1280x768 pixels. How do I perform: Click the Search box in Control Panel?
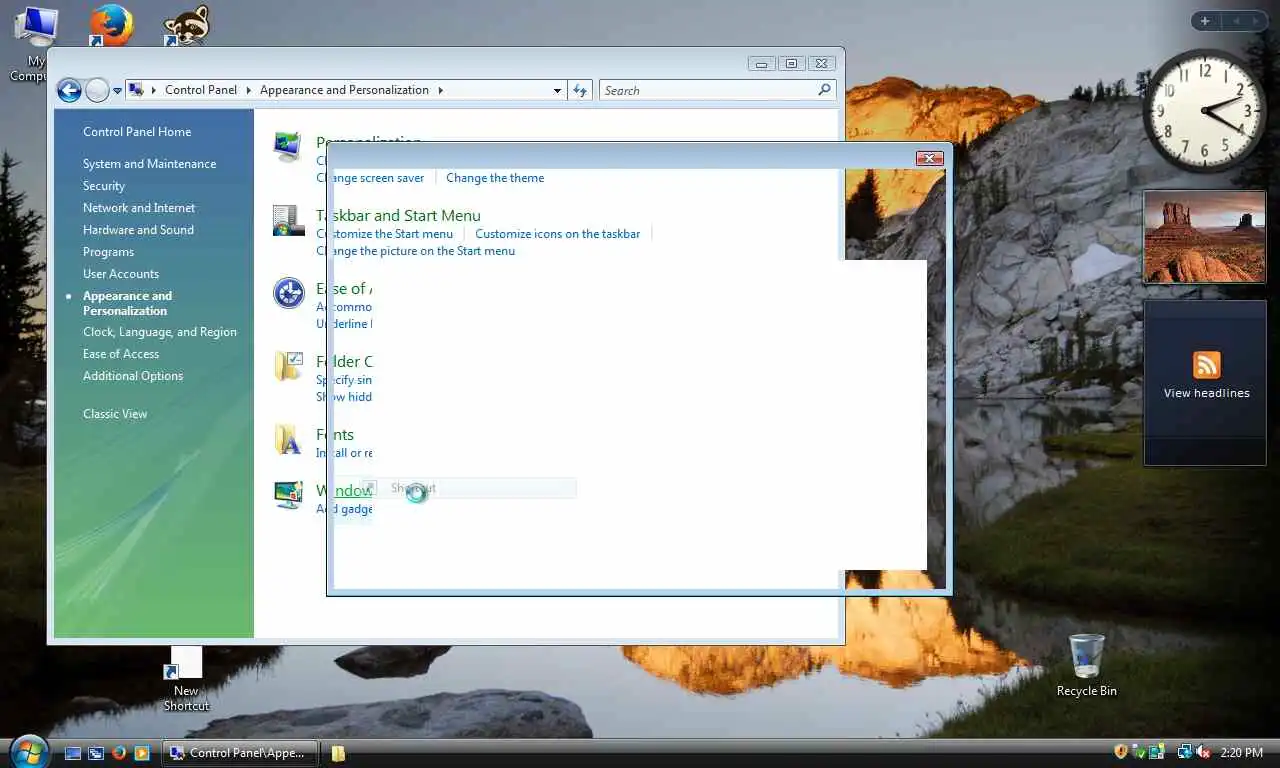pos(718,90)
